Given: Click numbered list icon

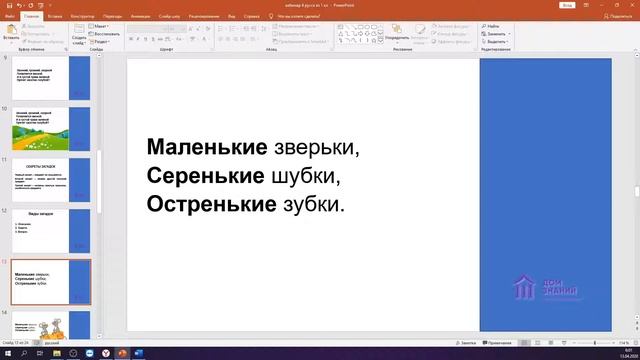Looking at the screenshot, I should 233,29.
